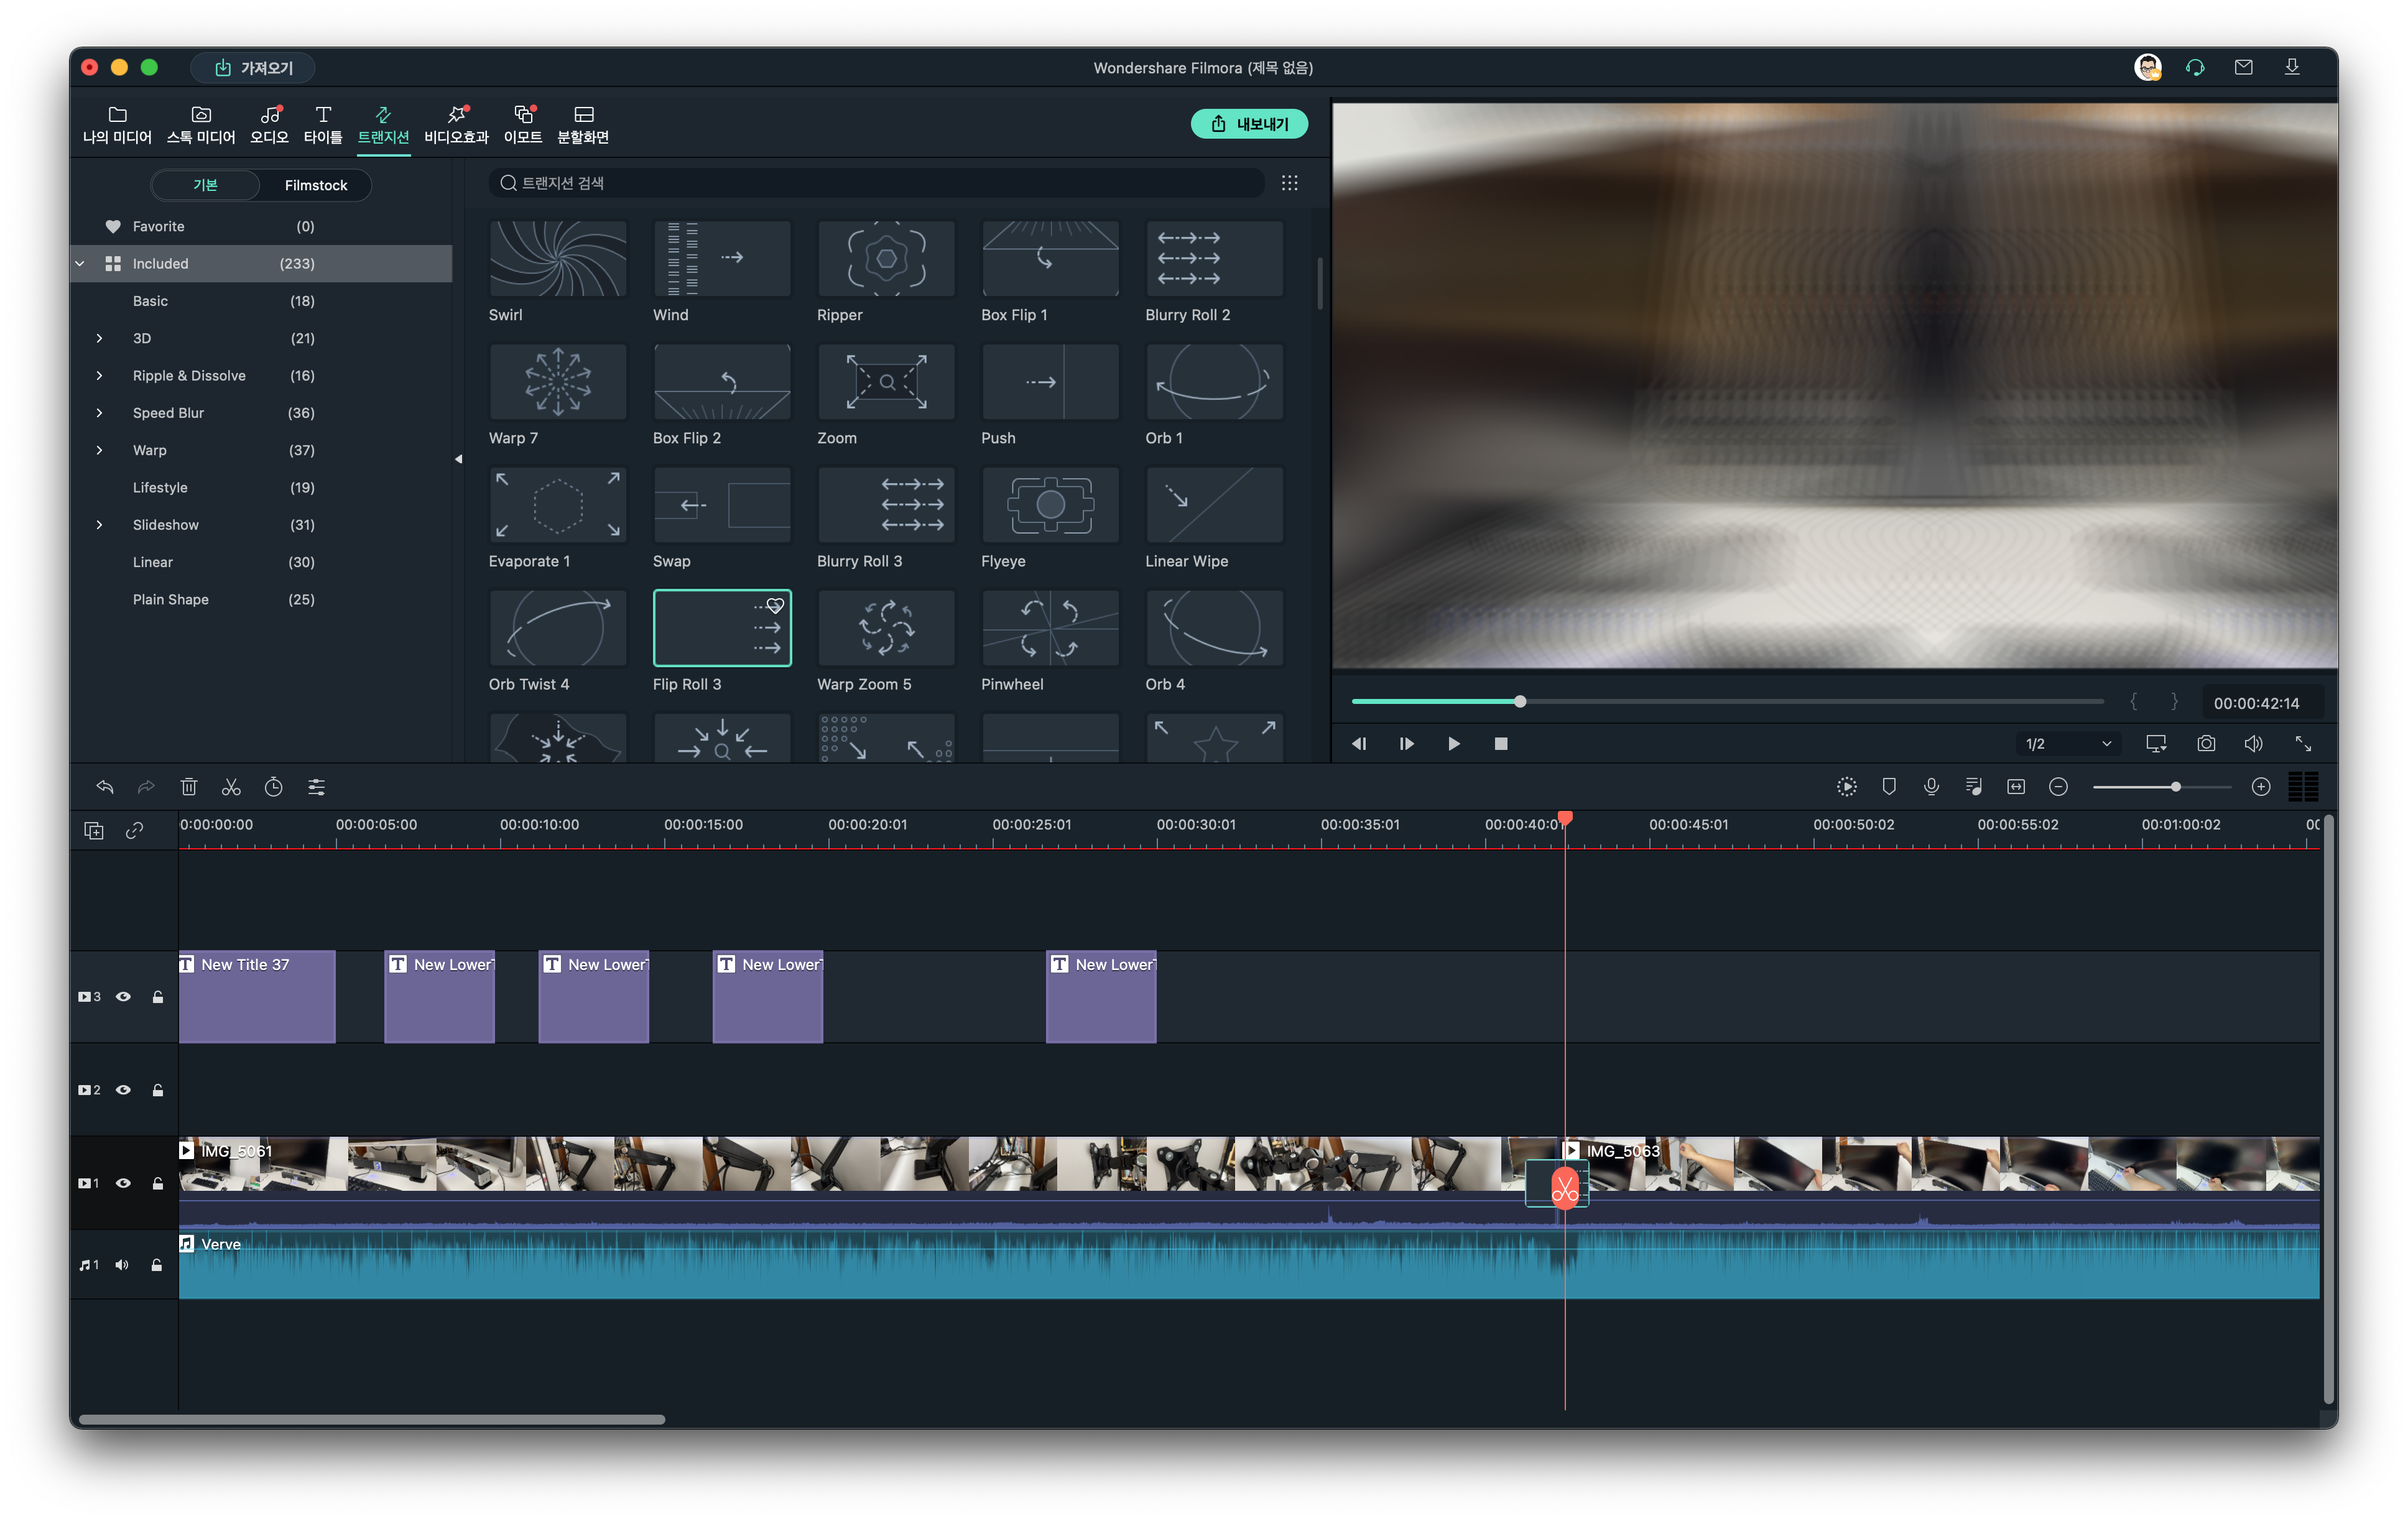The width and height of the screenshot is (2408, 1521).
Task: Mute the Verve audio track
Action: tap(122, 1265)
